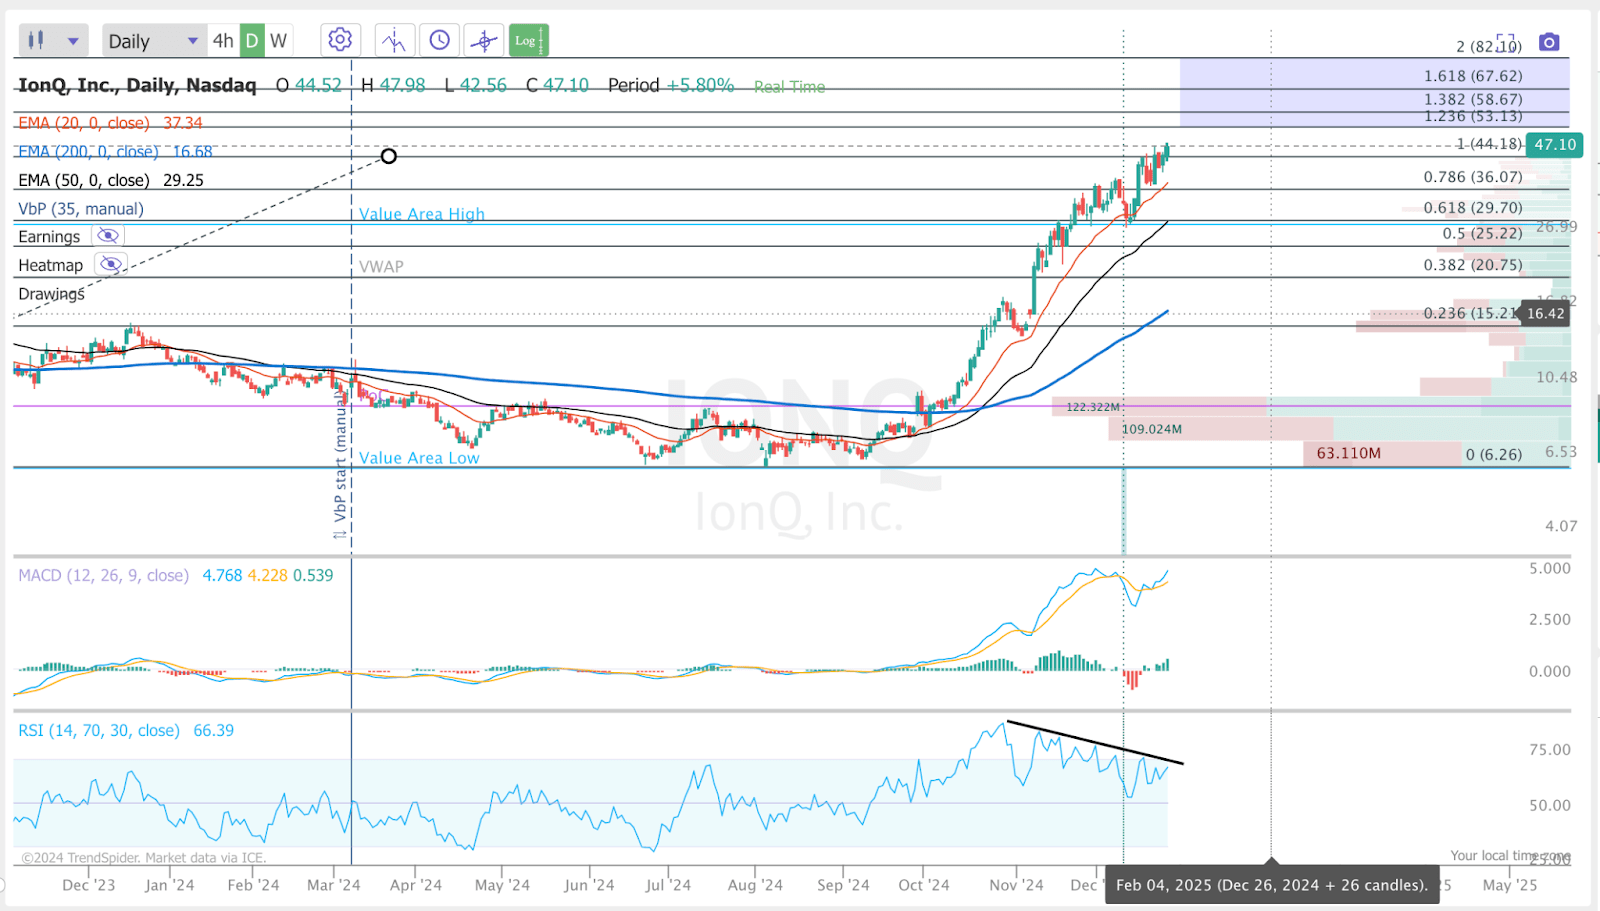
Task: Select the candlestick pattern analysis icon
Action: click(x=394, y=40)
